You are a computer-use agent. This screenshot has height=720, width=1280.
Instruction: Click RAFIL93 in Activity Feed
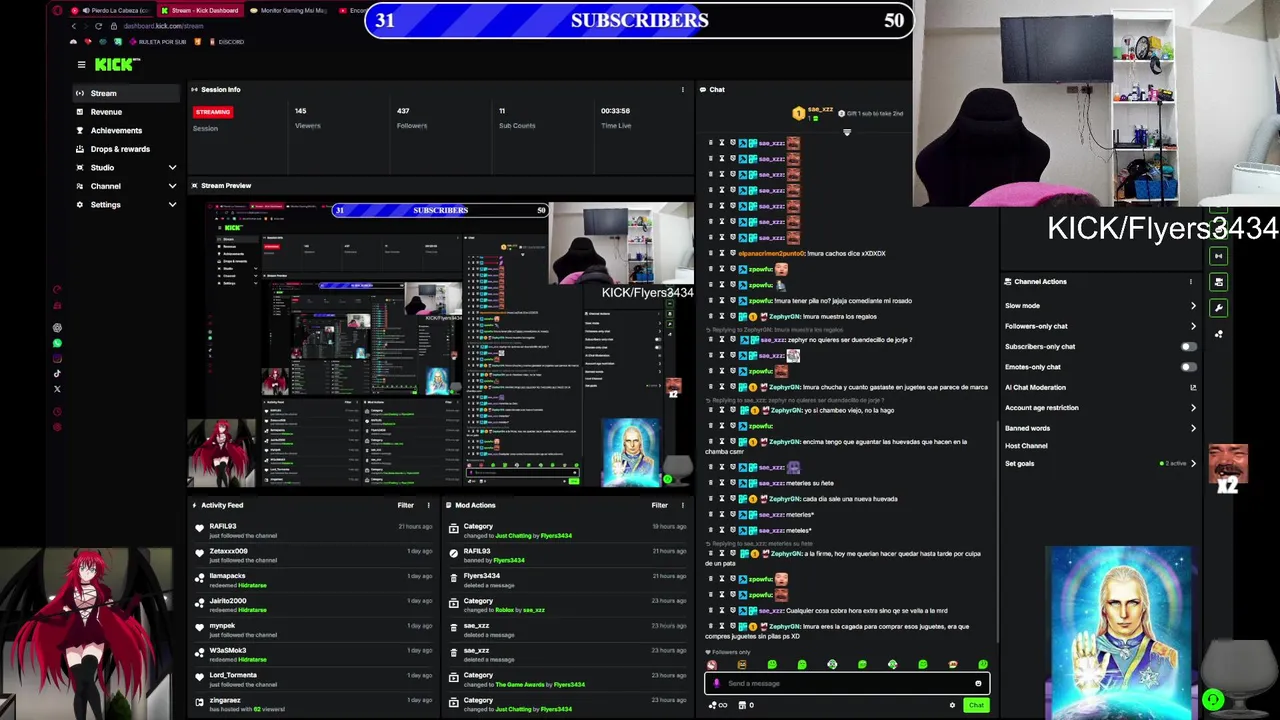pyautogui.click(x=223, y=526)
